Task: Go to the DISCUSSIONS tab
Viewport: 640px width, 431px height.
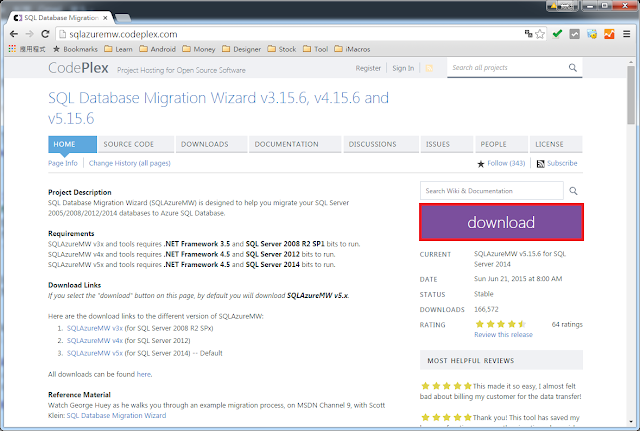Action: pyautogui.click(x=381, y=144)
